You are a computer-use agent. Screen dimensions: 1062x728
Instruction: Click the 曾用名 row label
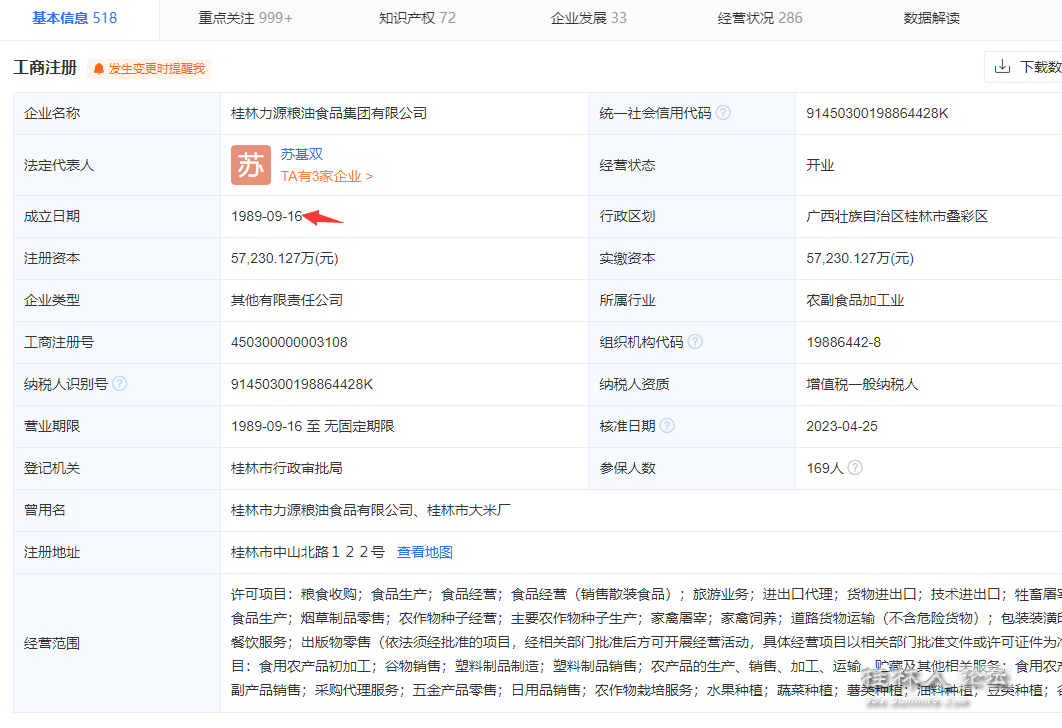coord(45,510)
